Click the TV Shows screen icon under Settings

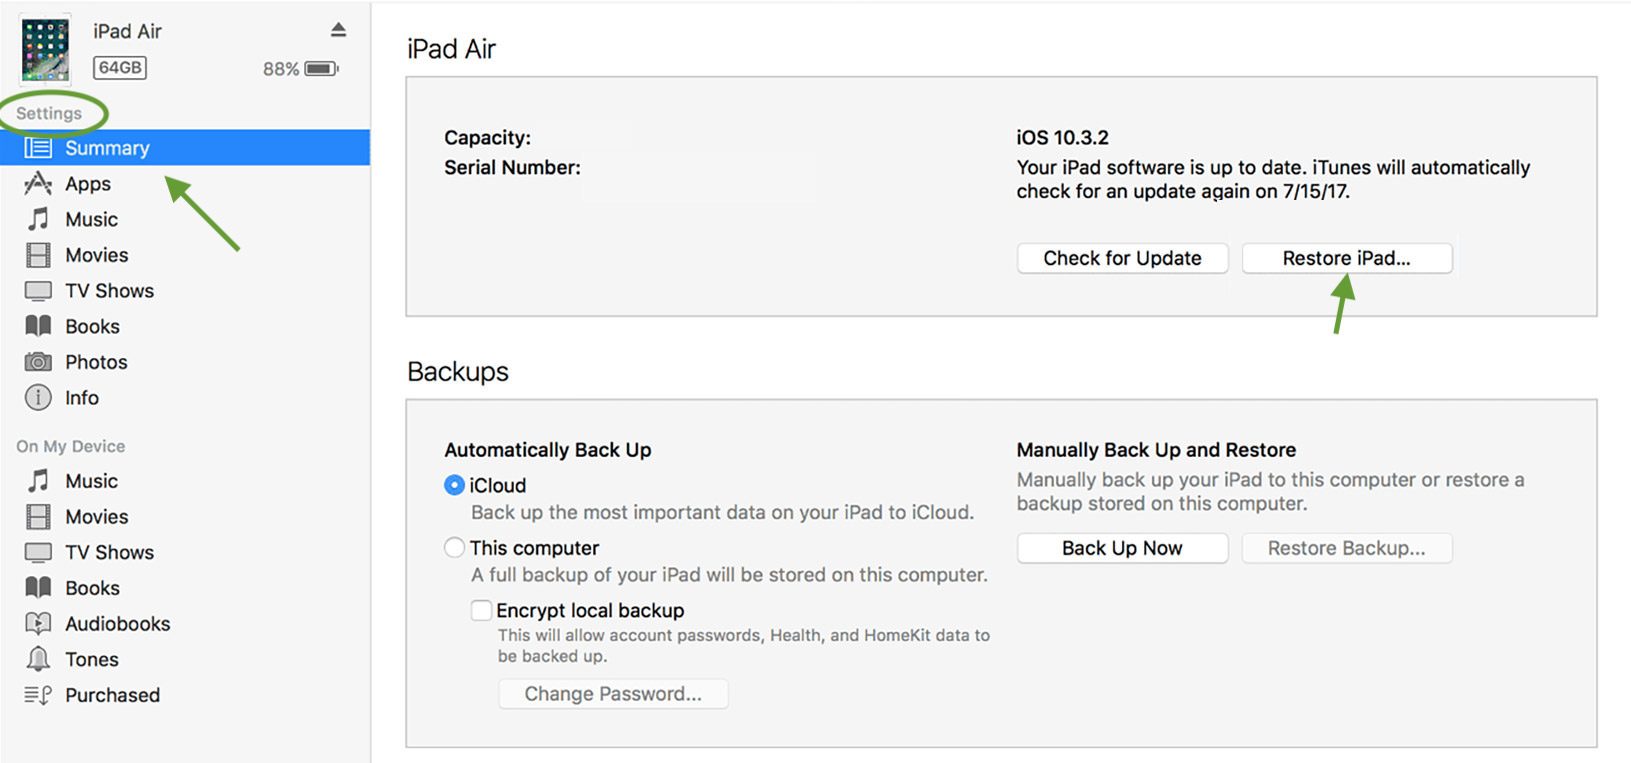[38, 291]
